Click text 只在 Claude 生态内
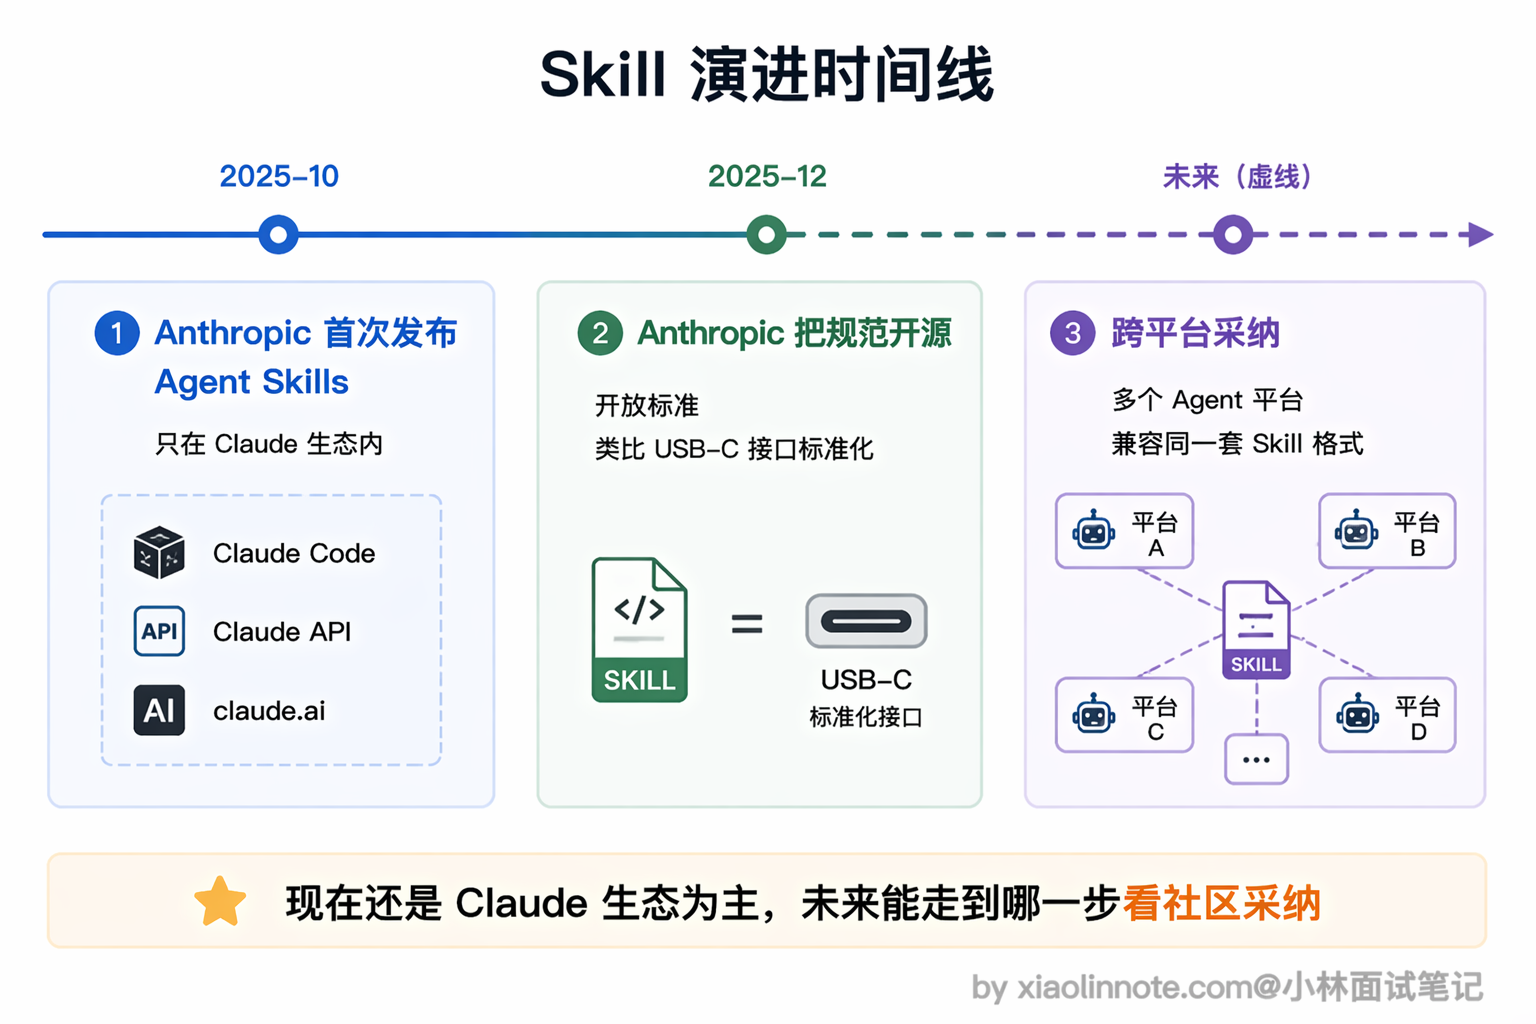Image resolution: width=1536 pixels, height=1024 pixels. click(269, 444)
